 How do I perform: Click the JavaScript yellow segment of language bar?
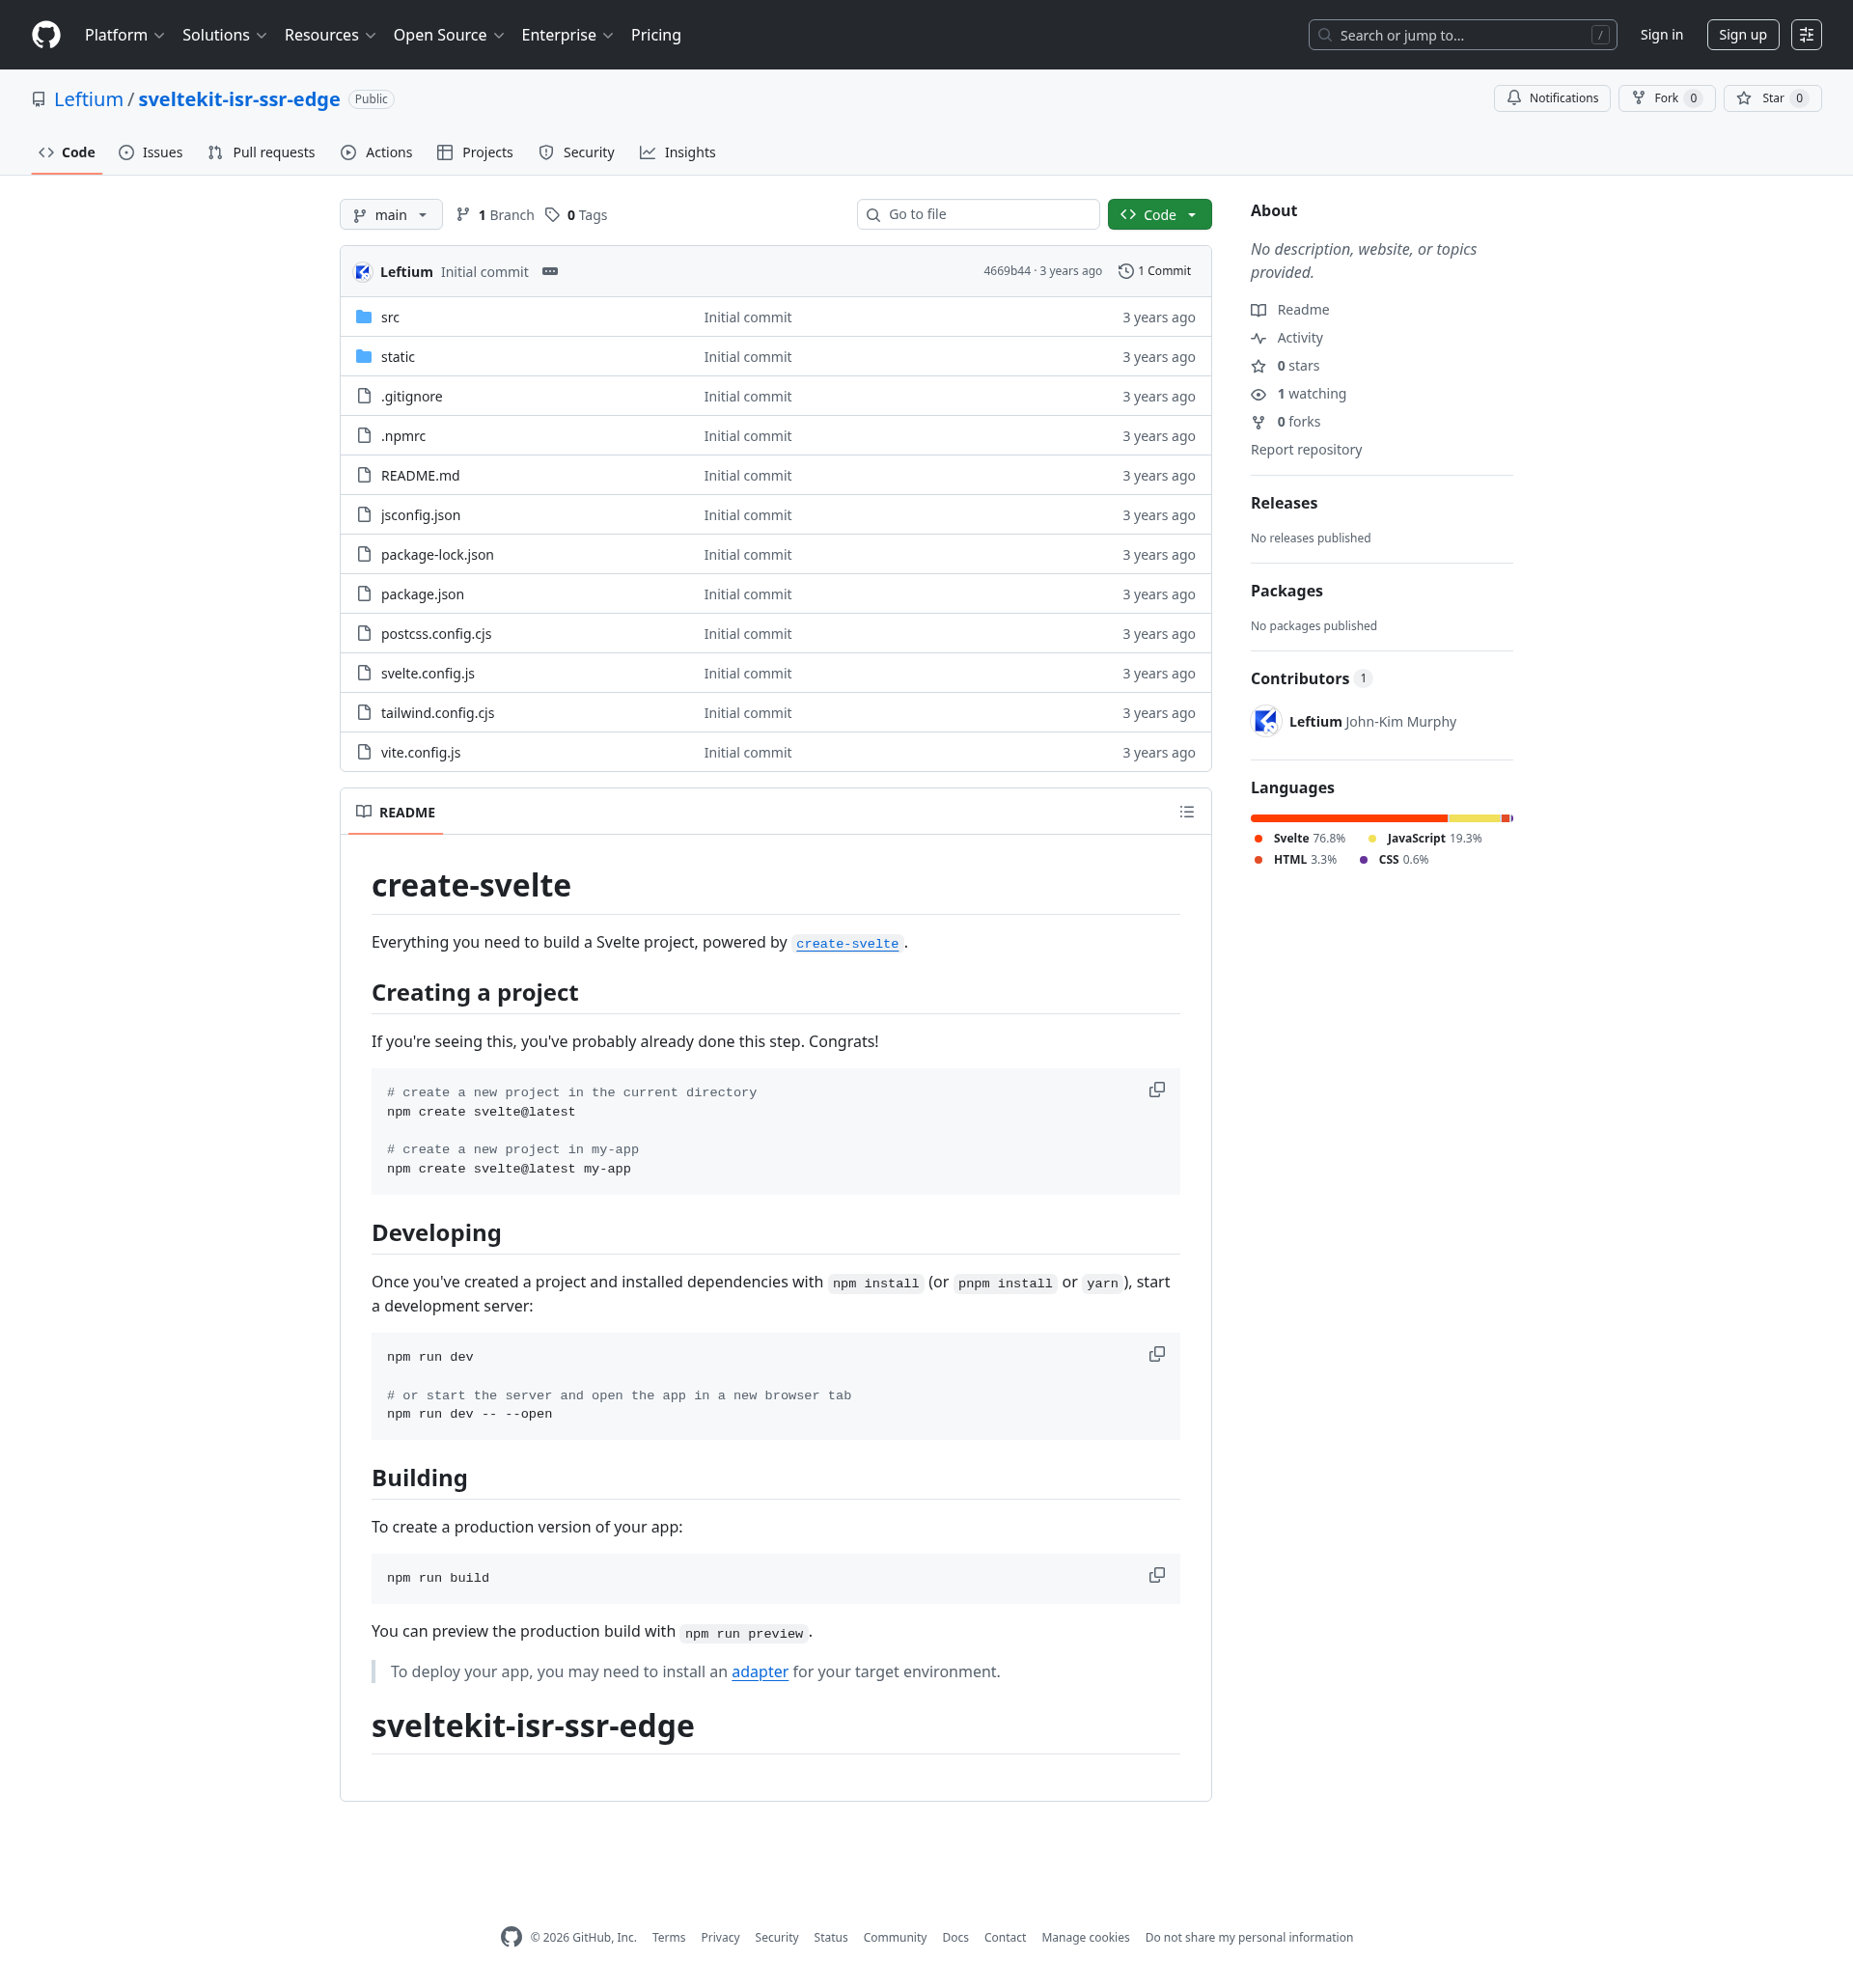pos(1474,818)
